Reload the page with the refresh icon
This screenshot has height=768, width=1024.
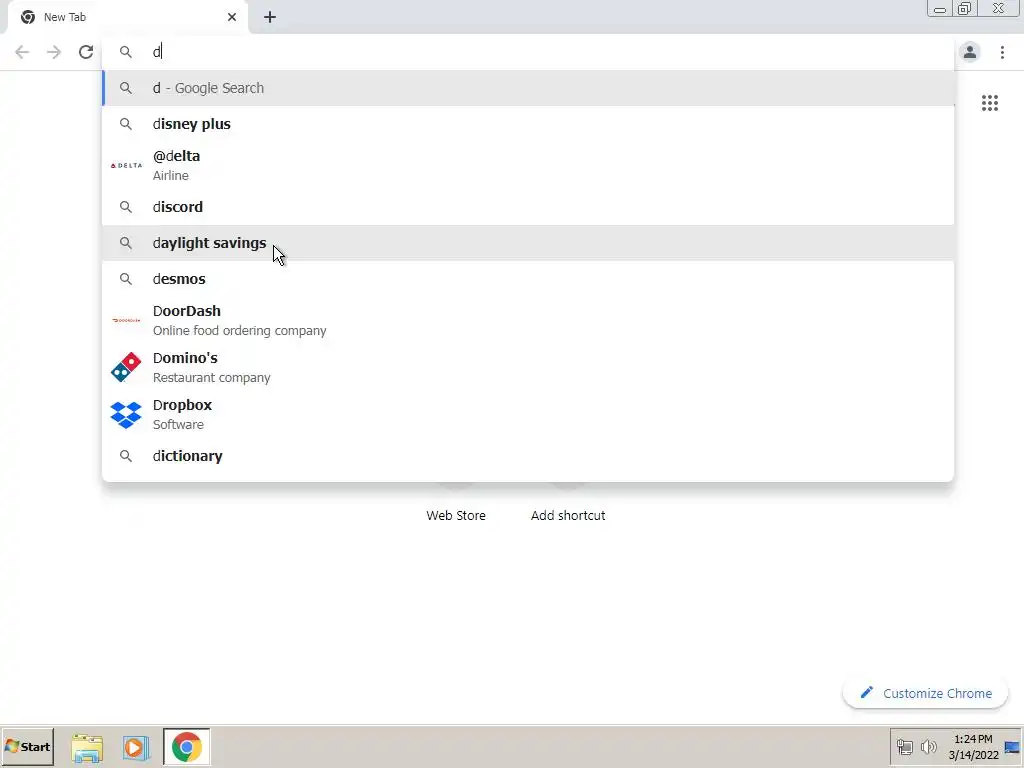(86, 52)
